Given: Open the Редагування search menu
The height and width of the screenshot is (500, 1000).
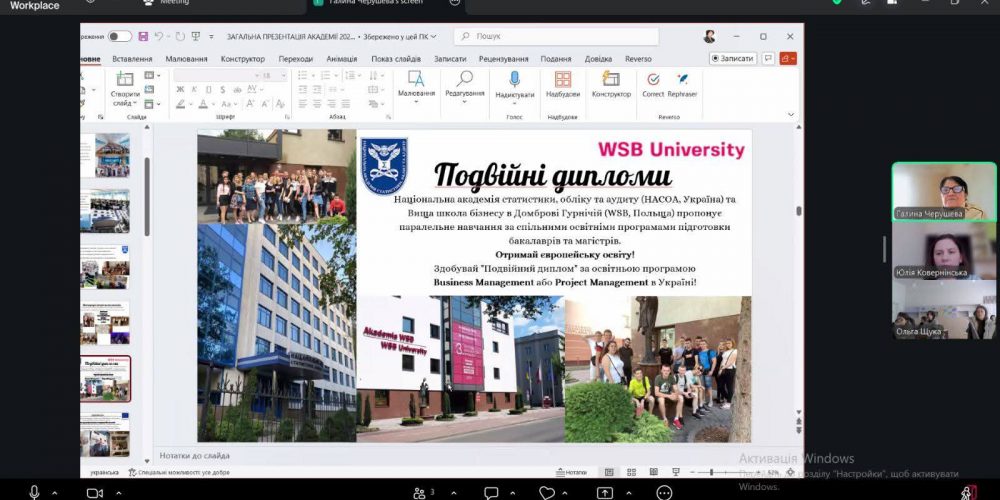Looking at the screenshot, I should pyautogui.click(x=464, y=86).
